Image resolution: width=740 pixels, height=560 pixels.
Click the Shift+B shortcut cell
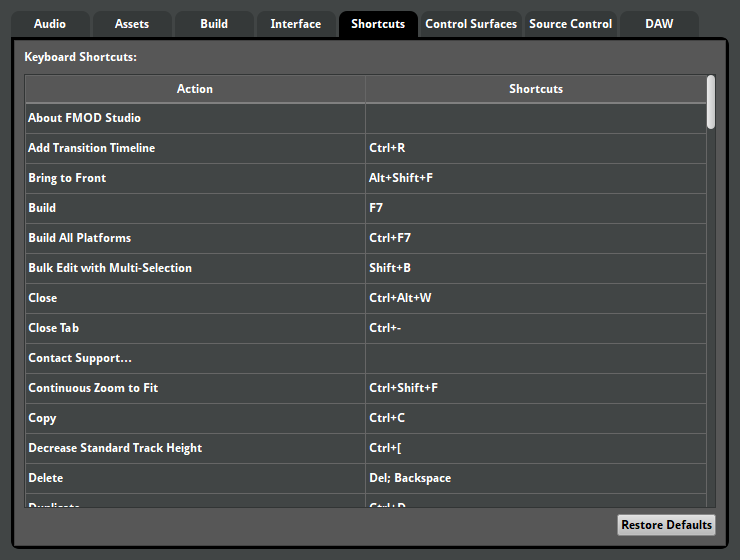click(536, 268)
